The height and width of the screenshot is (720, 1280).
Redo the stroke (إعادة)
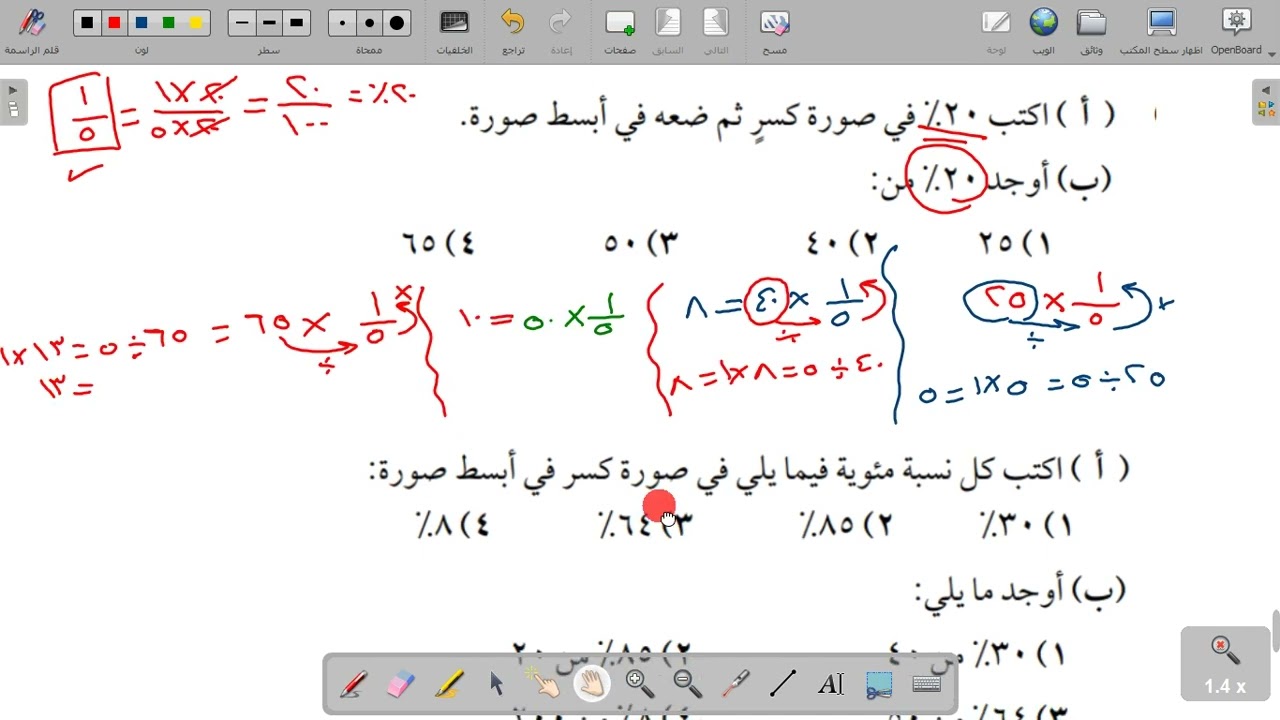(561, 30)
